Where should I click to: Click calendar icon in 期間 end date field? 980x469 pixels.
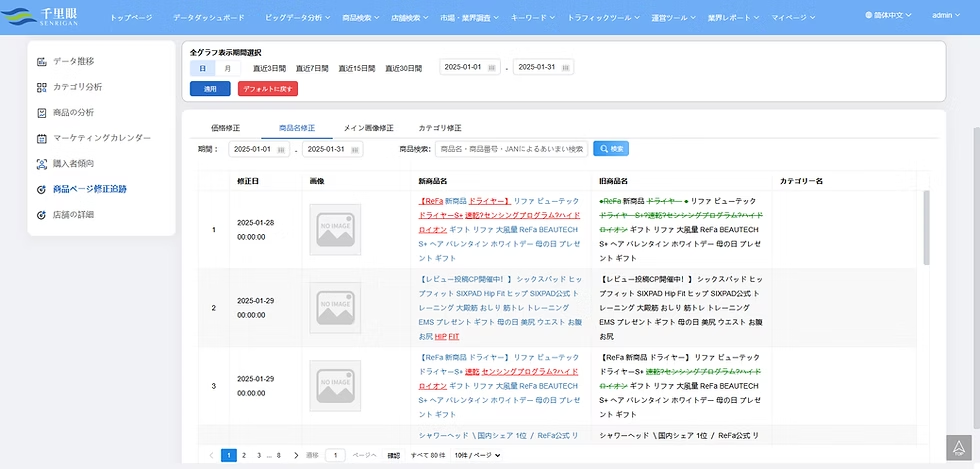click(354, 149)
